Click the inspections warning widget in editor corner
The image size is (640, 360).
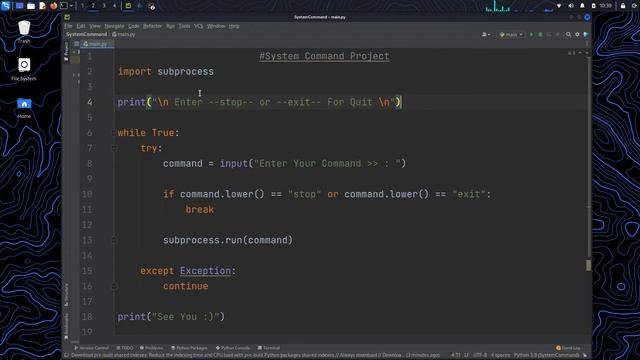[x=572, y=53]
